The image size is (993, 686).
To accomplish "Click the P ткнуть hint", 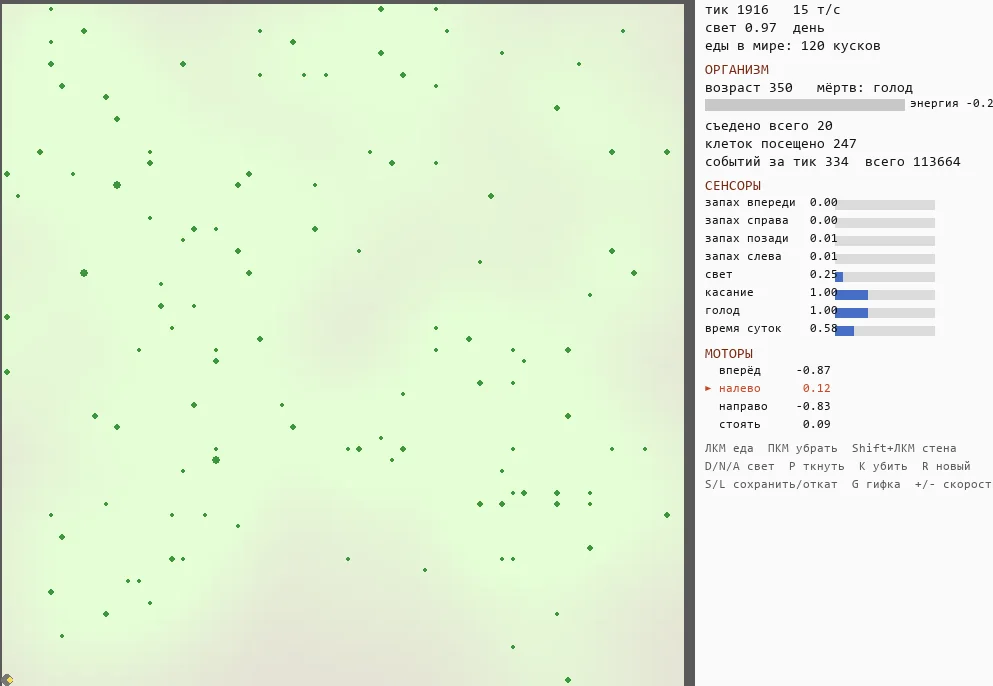I will (x=816, y=466).
